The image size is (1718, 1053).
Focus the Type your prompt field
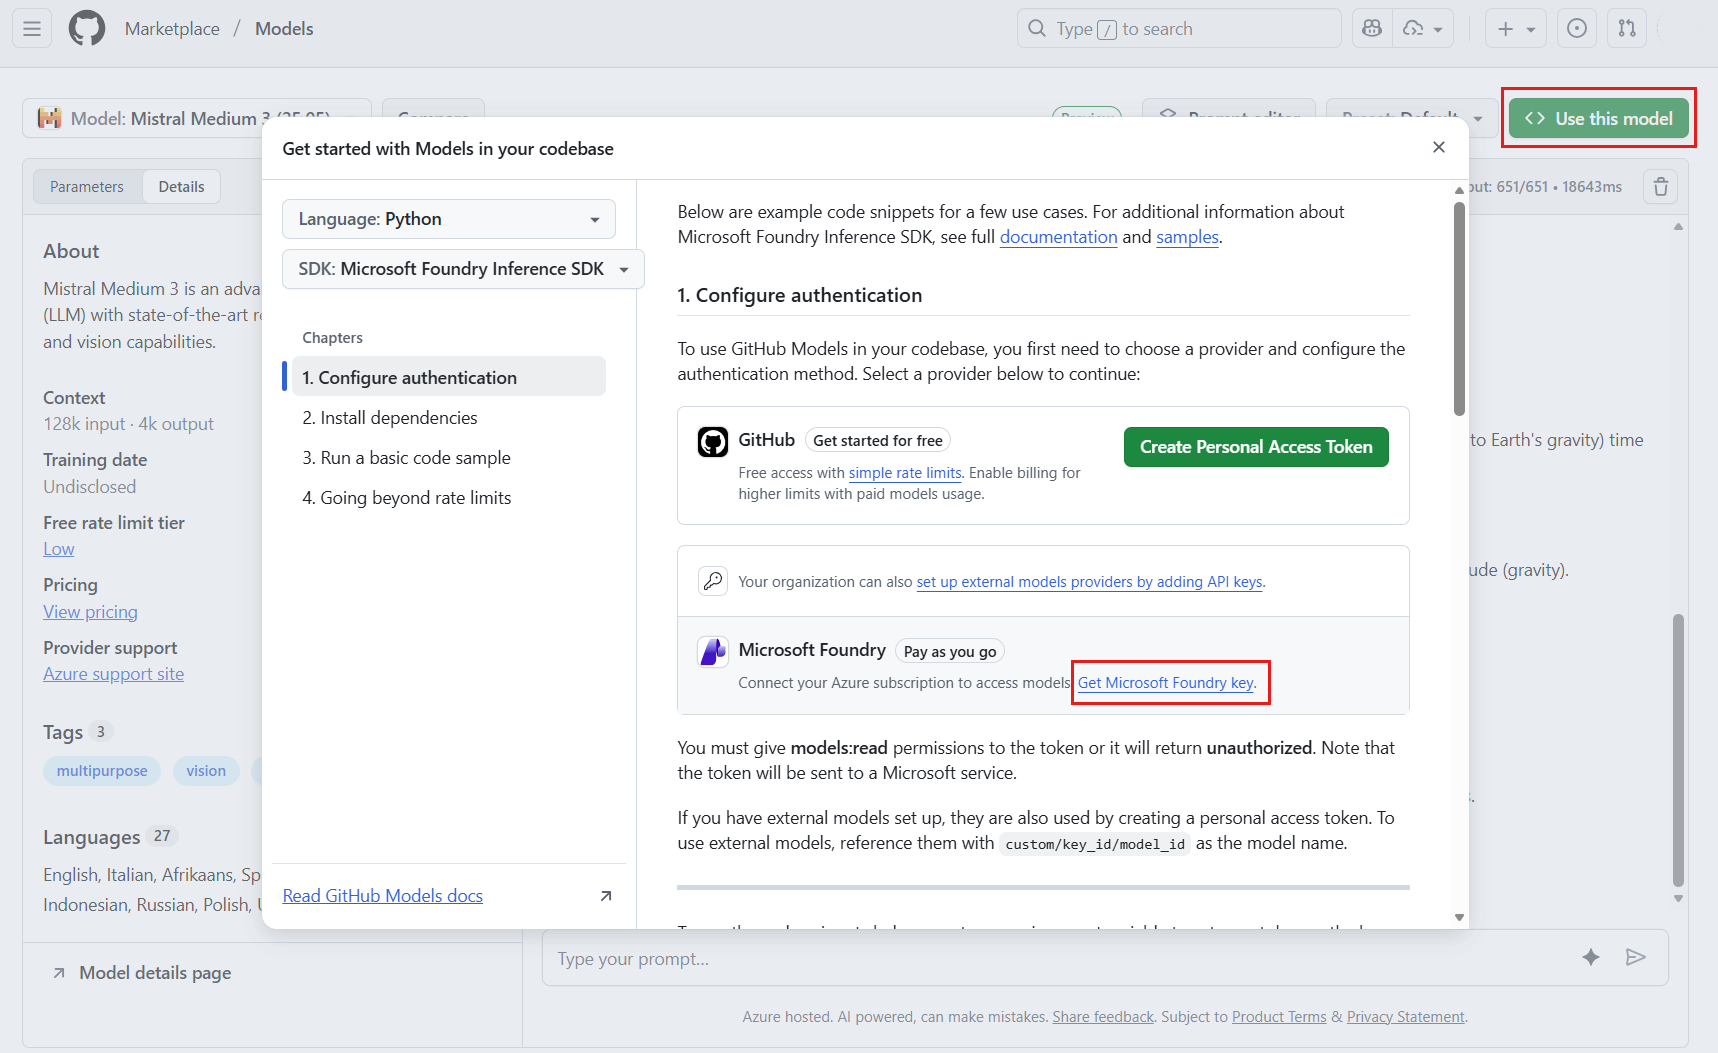(1050, 959)
